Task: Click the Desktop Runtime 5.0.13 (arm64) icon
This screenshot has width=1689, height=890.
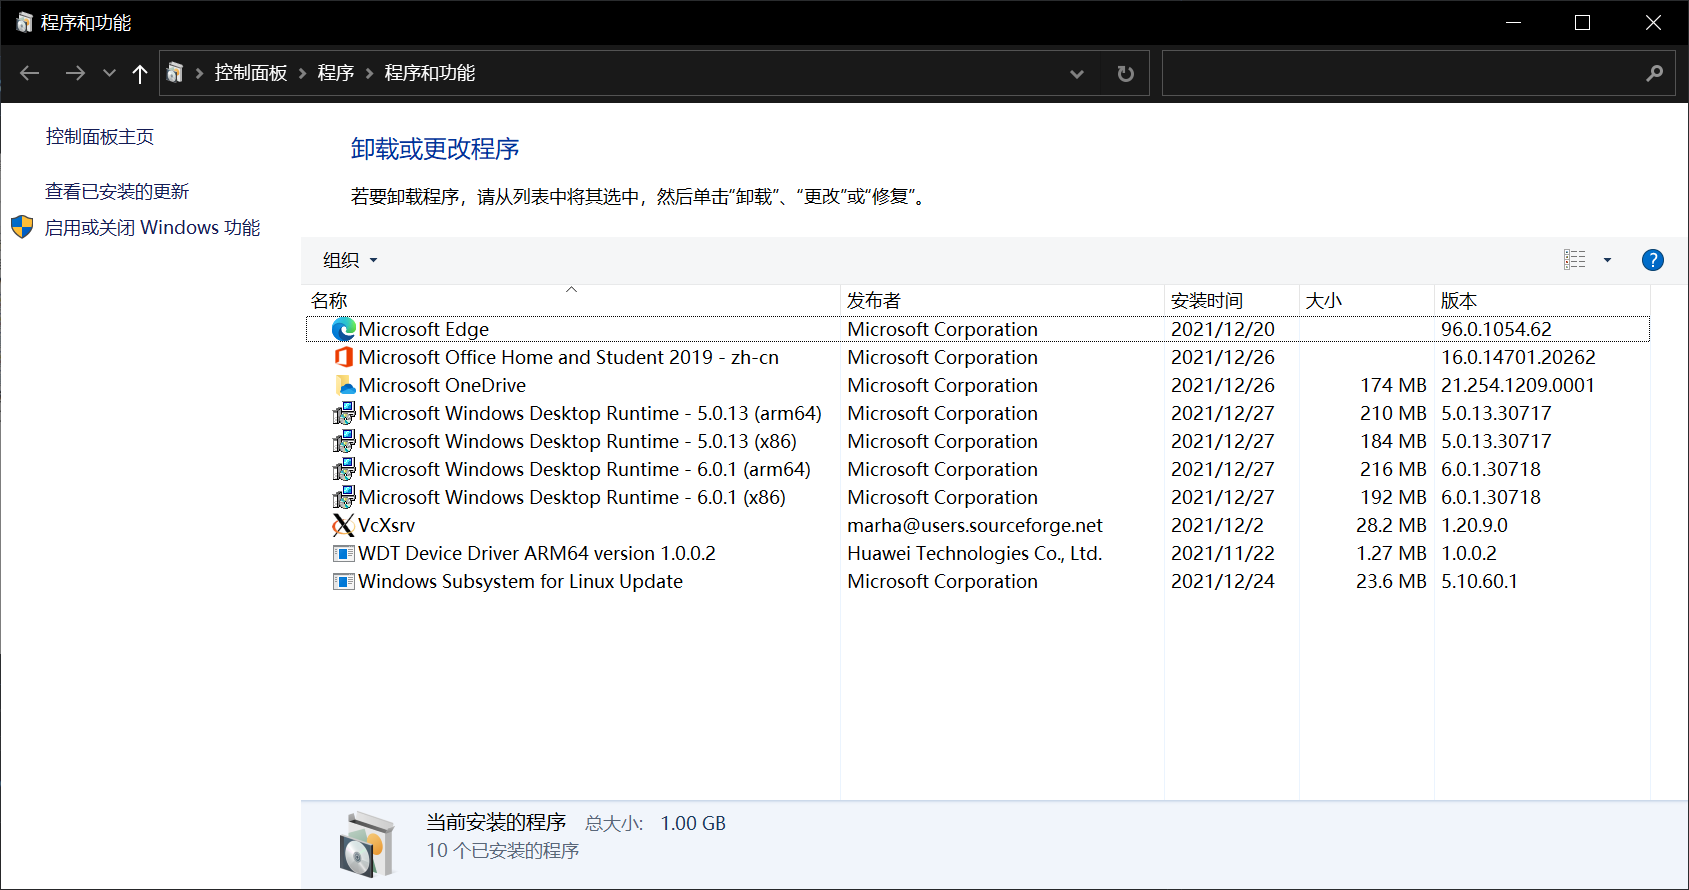Action: pyautogui.click(x=344, y=413)
